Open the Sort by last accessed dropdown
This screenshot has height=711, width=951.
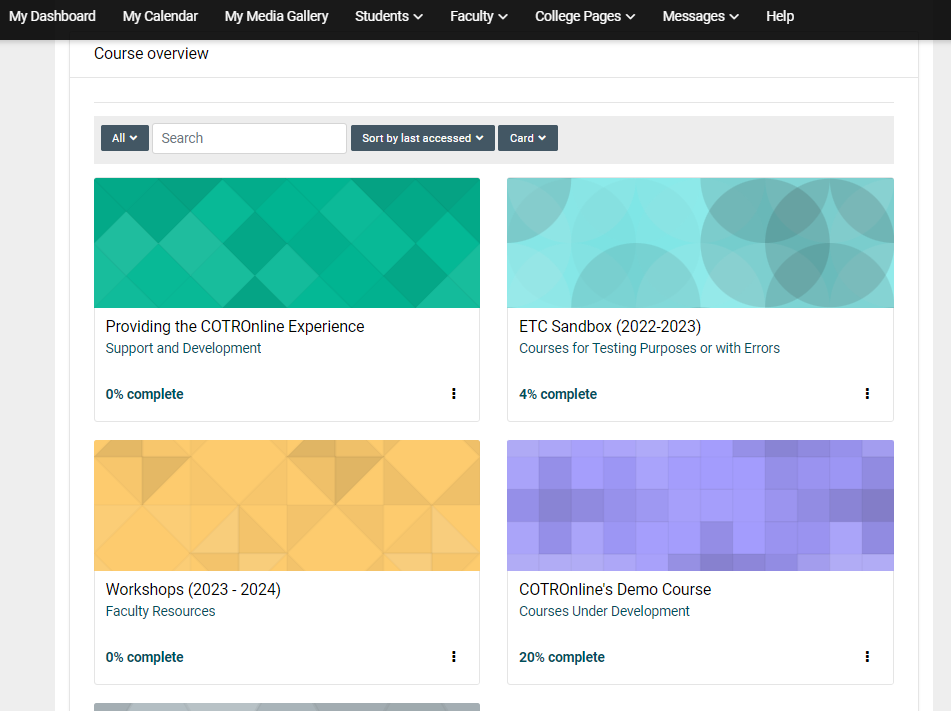[x=423, y=138]
